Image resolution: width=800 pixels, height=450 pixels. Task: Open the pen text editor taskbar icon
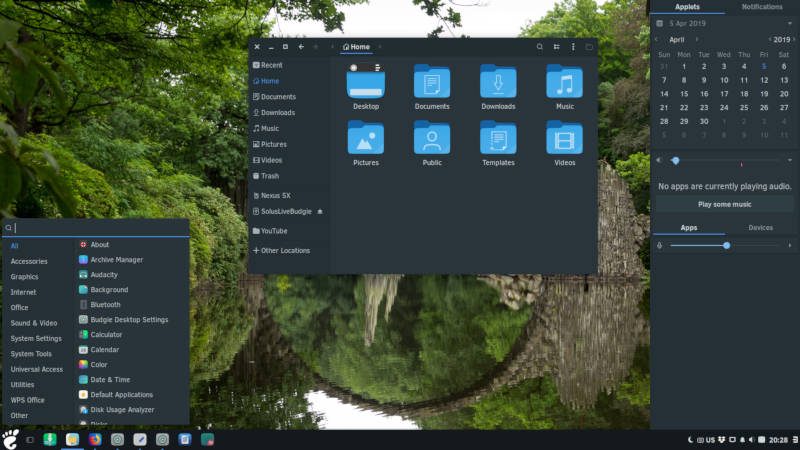[x=140, y=439]
